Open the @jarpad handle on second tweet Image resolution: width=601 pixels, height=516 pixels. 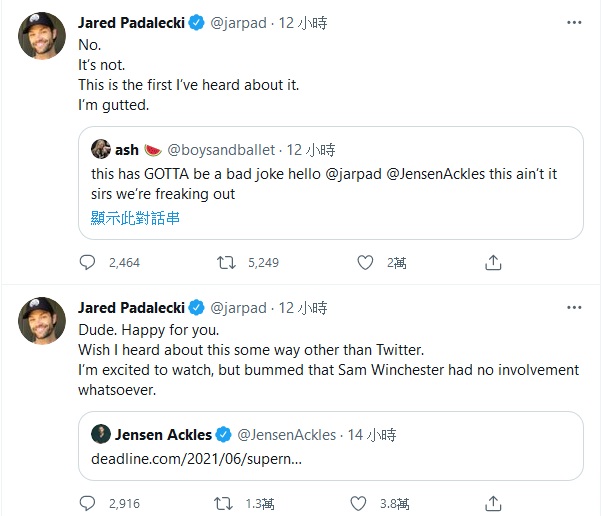coord(238,307)
